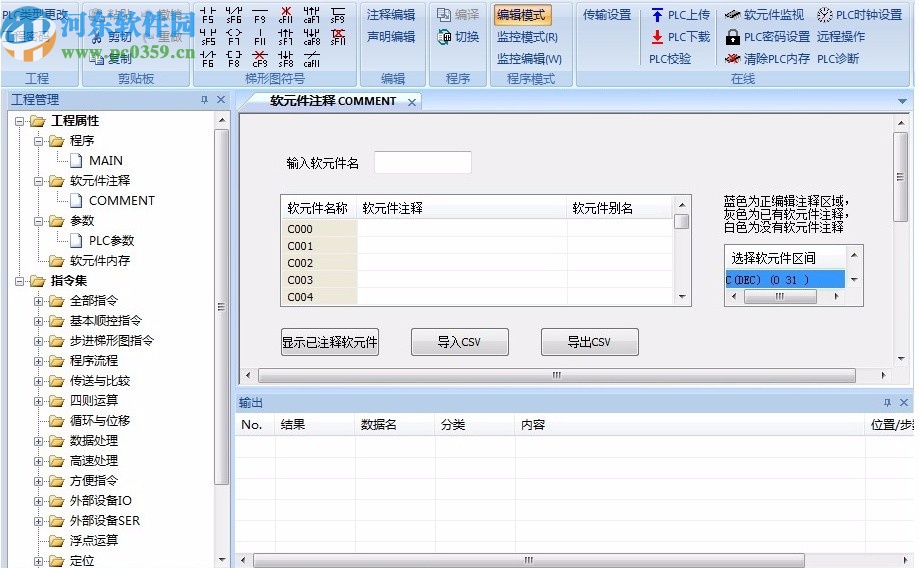
Task: Click the comment view horizontal scrollbar
Action: [557, 375]
